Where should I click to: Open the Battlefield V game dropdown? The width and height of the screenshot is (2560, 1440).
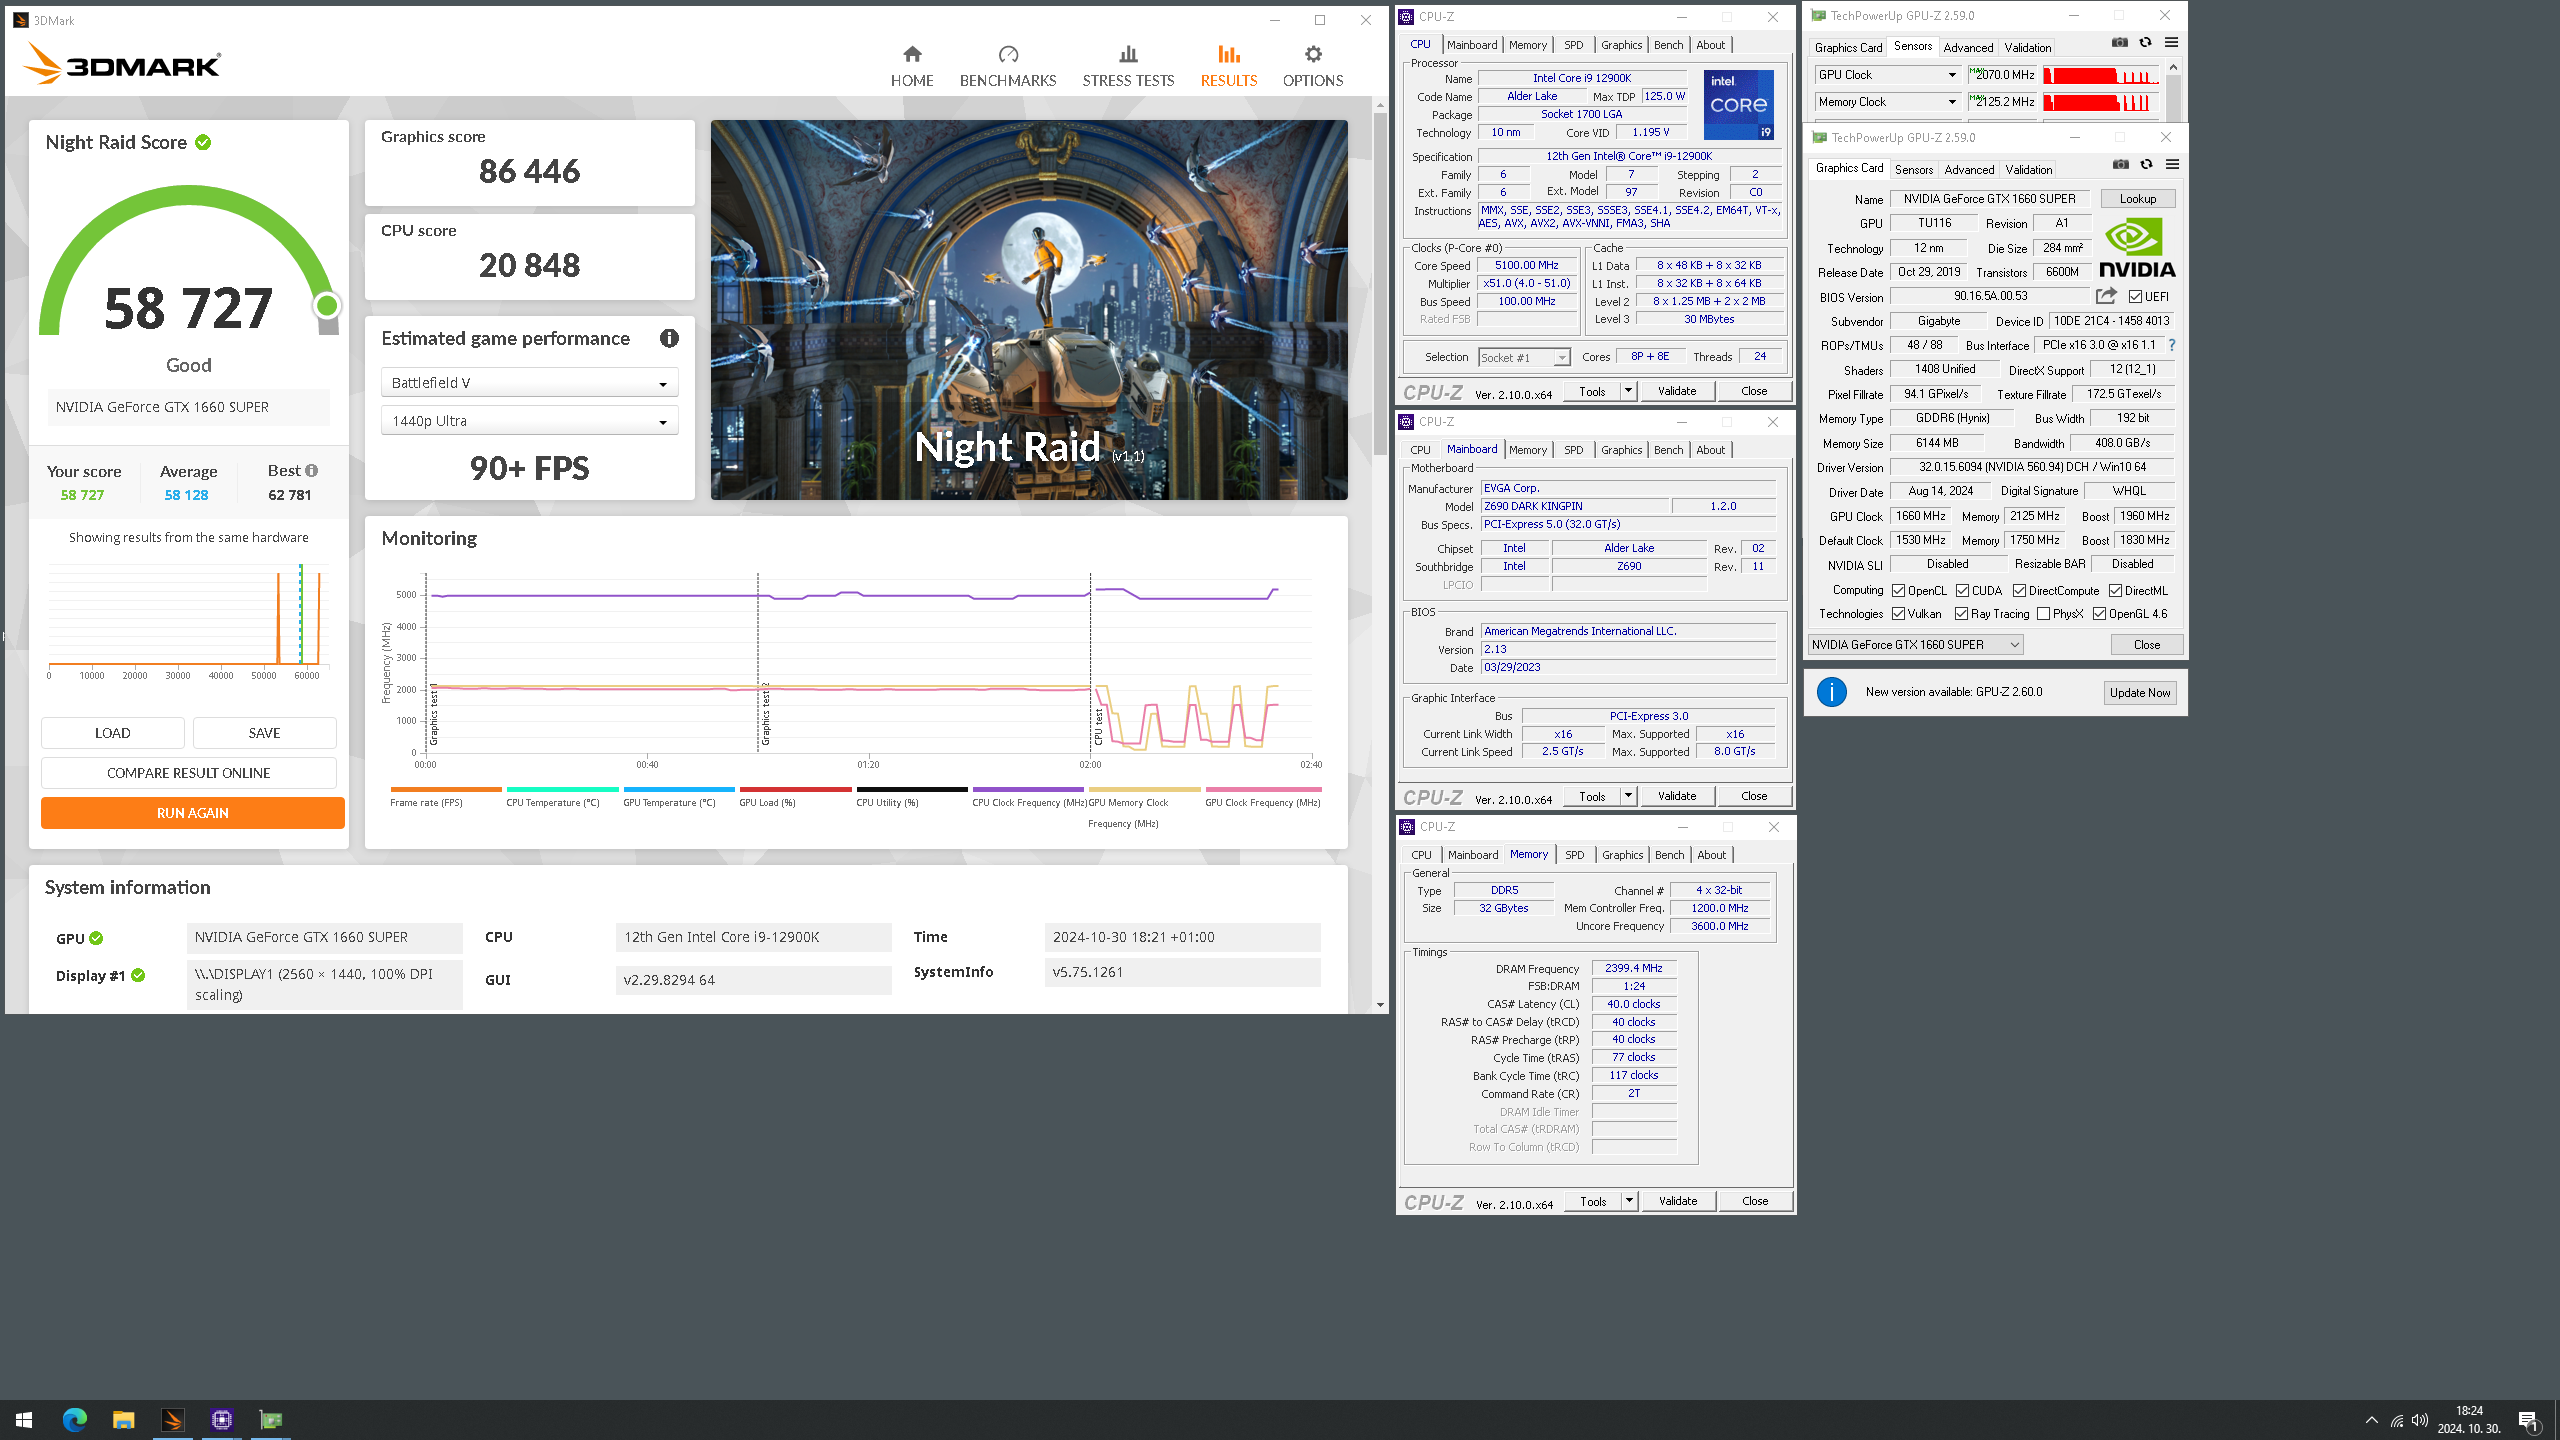coord(529,383)
